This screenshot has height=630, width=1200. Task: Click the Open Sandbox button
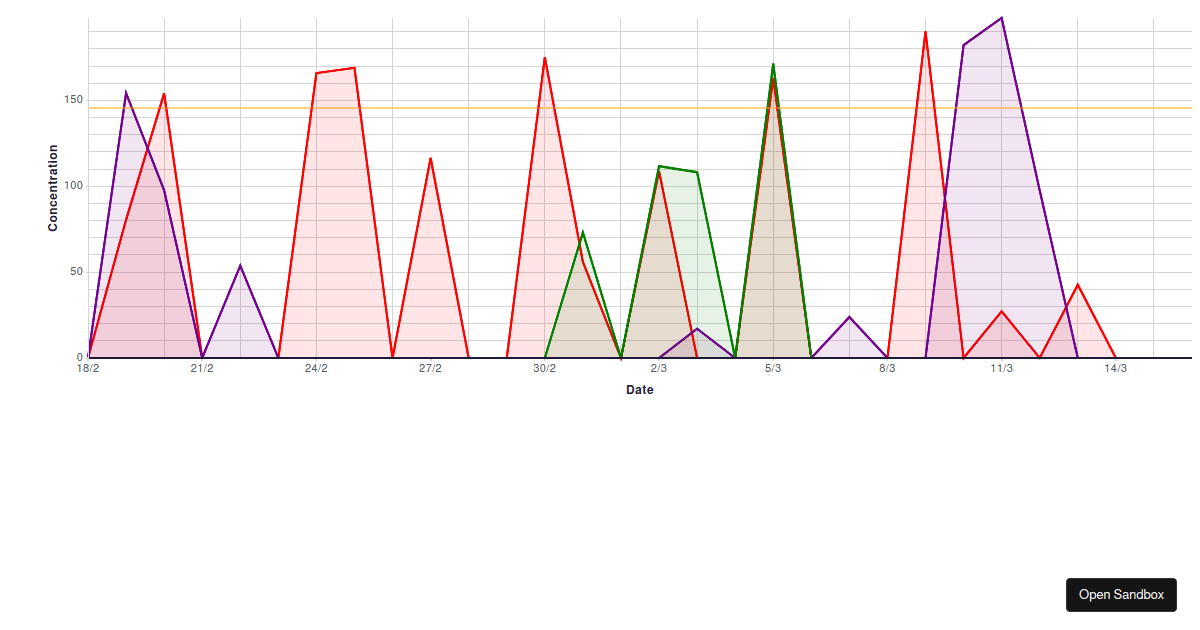click(x=1120, y=595)
